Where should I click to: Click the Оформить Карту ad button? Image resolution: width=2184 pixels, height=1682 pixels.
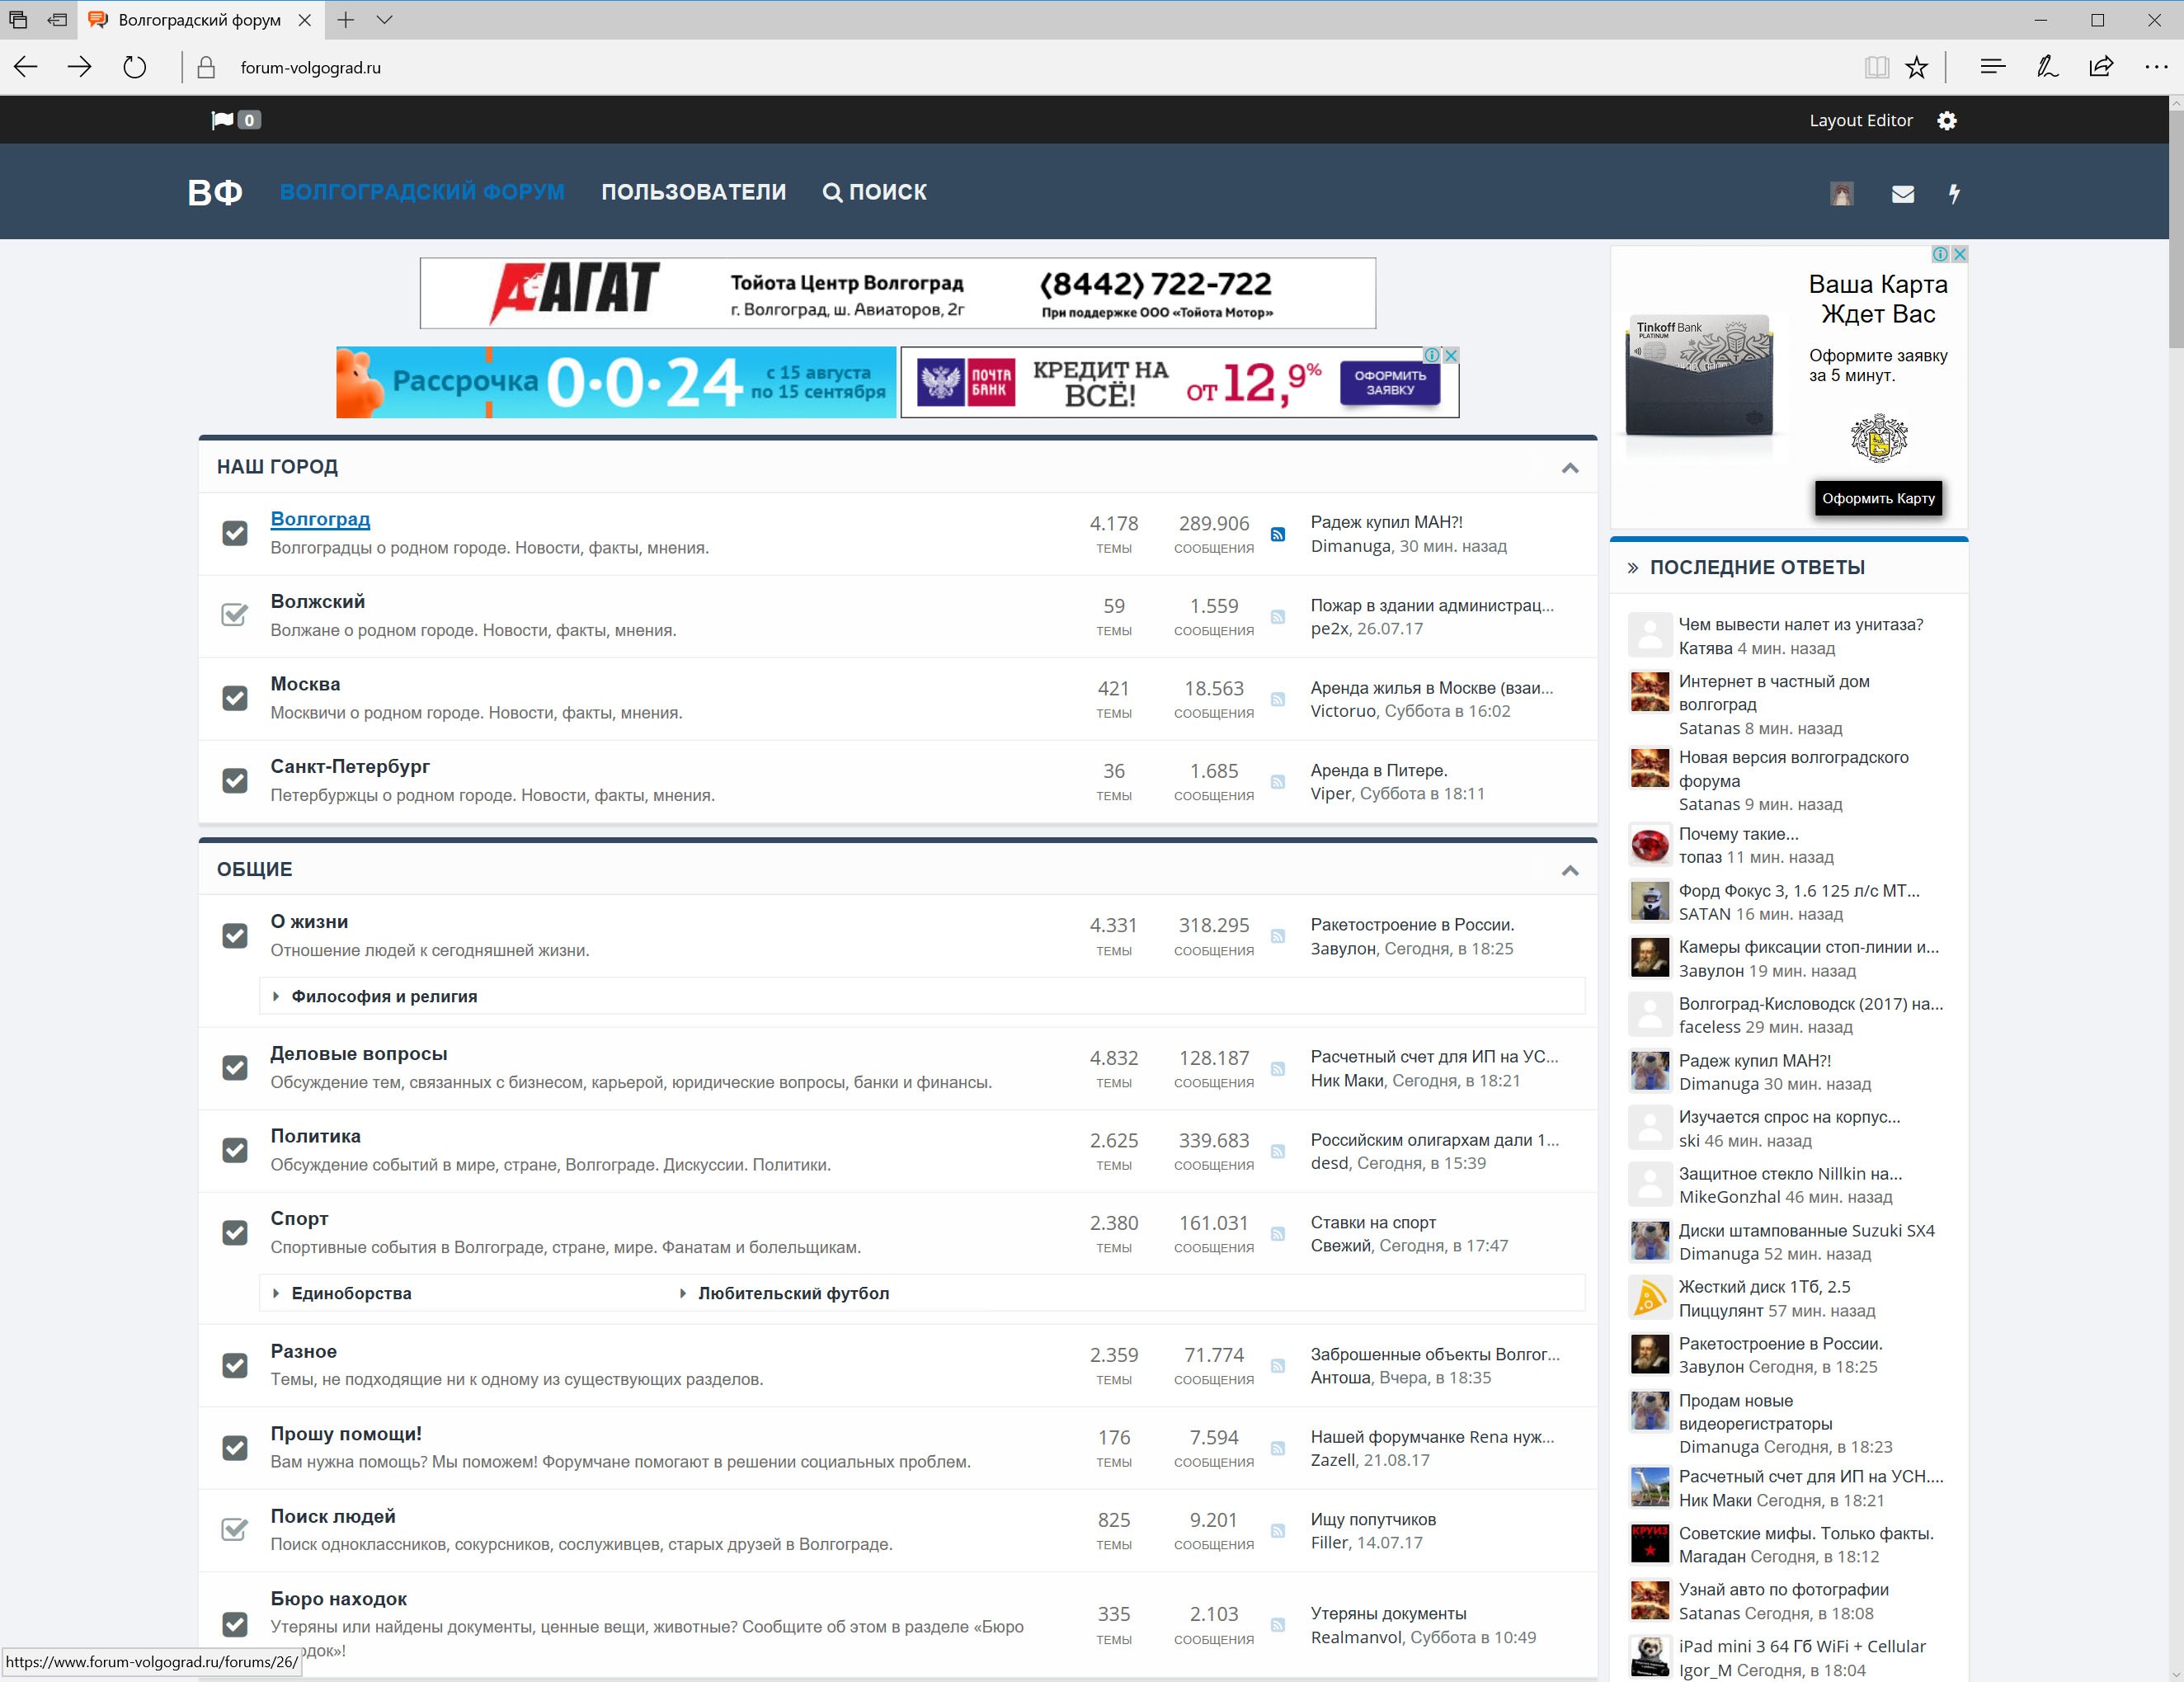tap(1877, 498)
